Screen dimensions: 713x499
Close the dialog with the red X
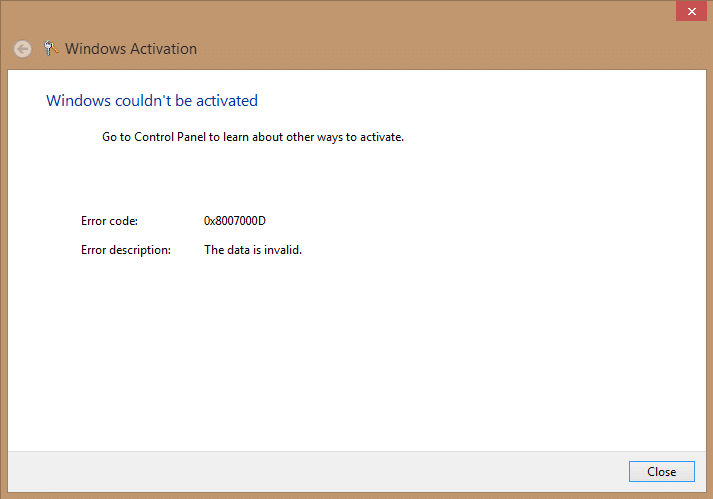tap(691, 11)
